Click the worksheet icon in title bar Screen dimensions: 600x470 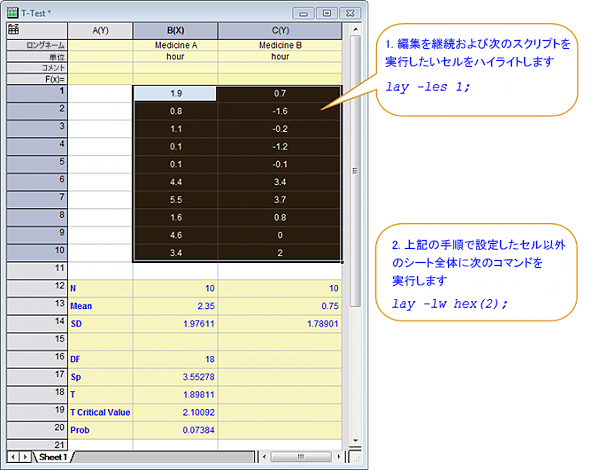click(x=12, y=13)
